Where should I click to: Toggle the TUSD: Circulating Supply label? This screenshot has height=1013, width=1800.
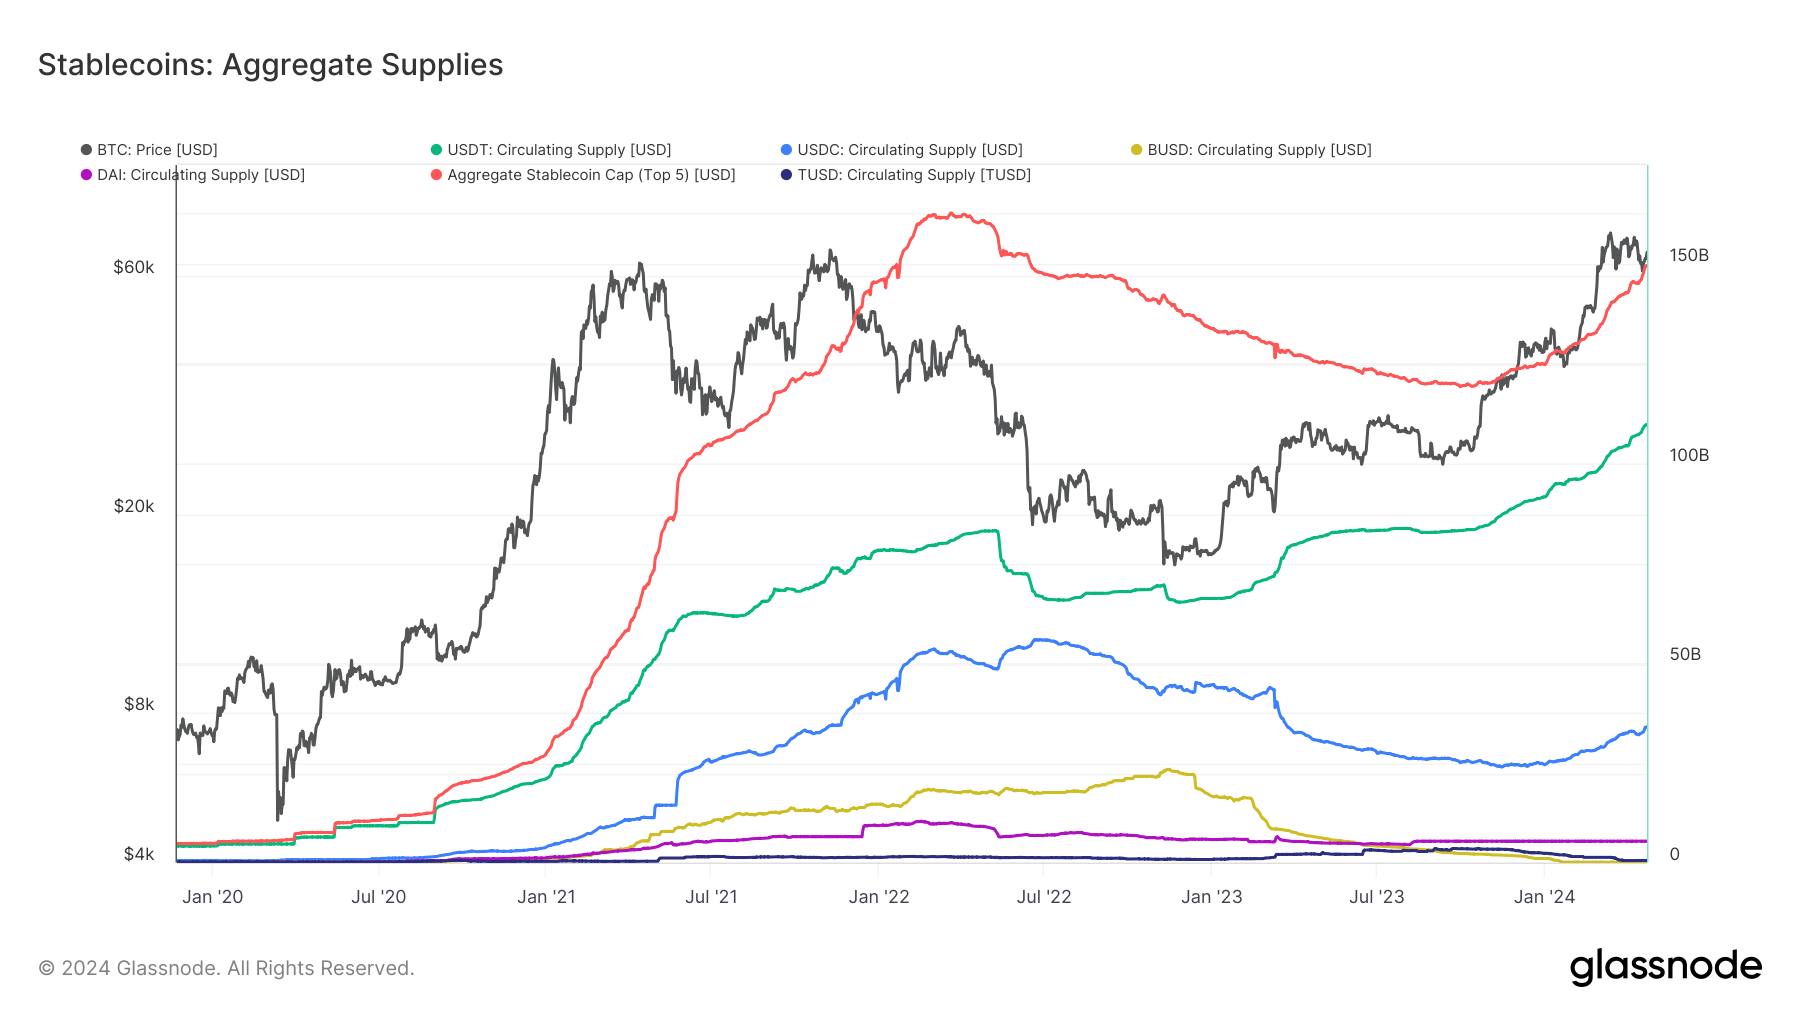914,175
